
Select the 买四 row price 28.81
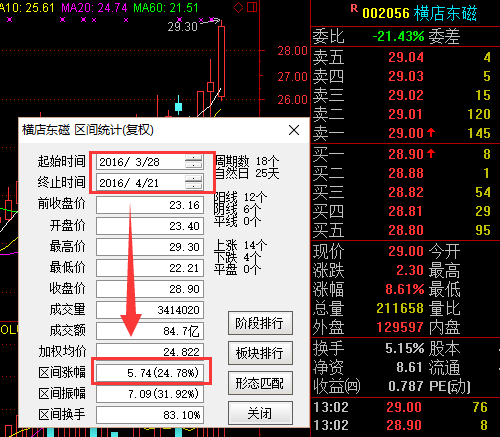pyautogui.click(x=406, y=211)
